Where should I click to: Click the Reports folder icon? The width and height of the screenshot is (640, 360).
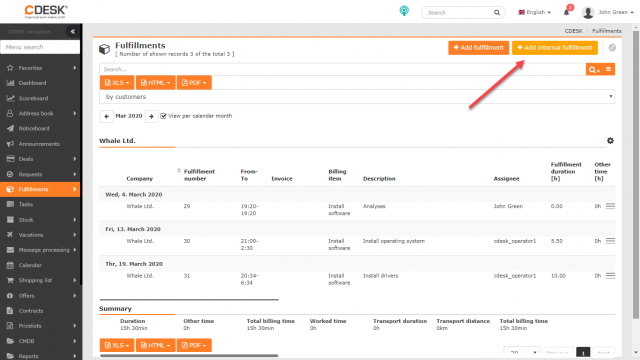(x=10, y=356)
